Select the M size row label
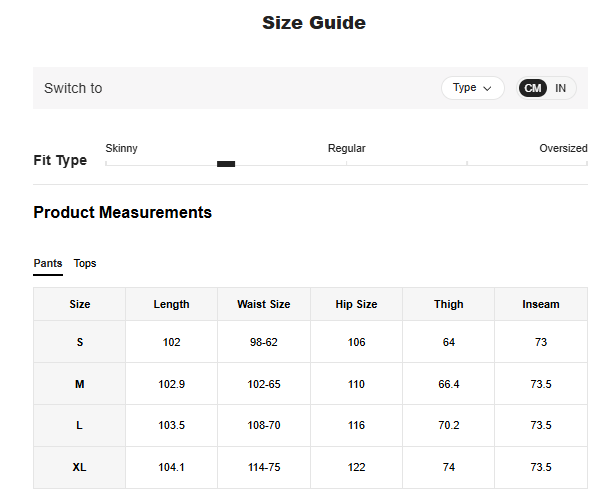Image resolution: width=607 pixels, height=489 pixels. (x=80, y=384)
